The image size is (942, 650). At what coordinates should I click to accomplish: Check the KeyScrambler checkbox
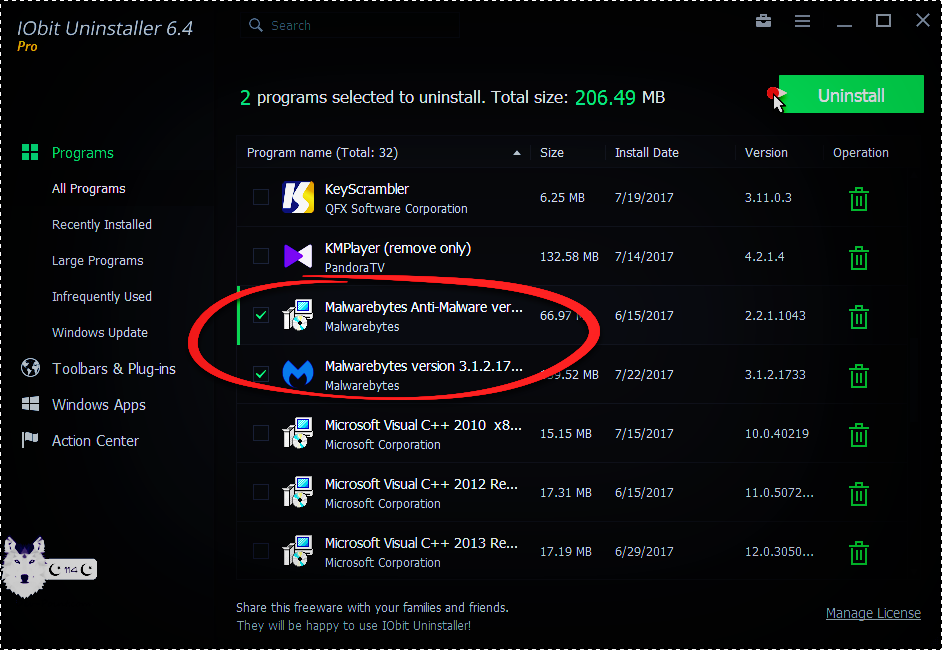tap(261, 198)
